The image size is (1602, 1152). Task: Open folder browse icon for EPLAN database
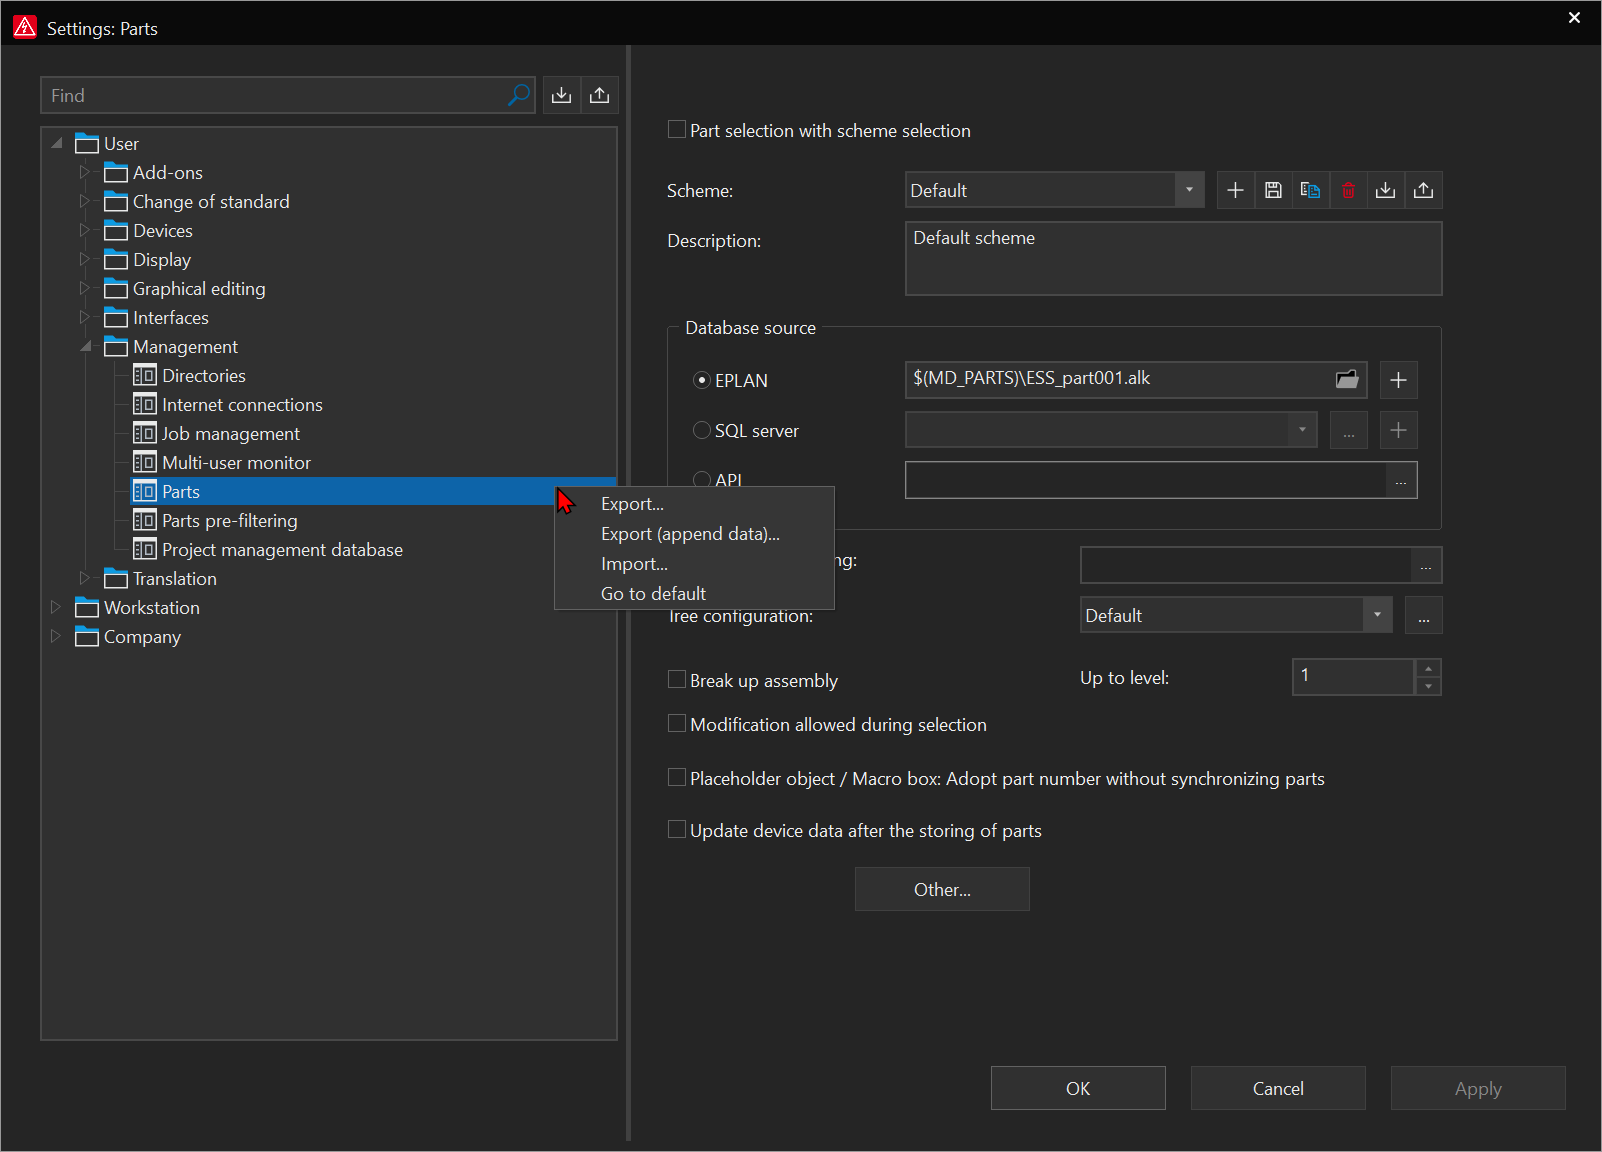(1347, 379)
